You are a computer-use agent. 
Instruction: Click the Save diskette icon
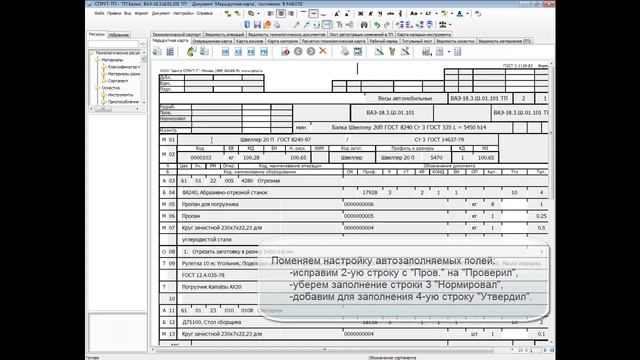(x=257, y=25)
